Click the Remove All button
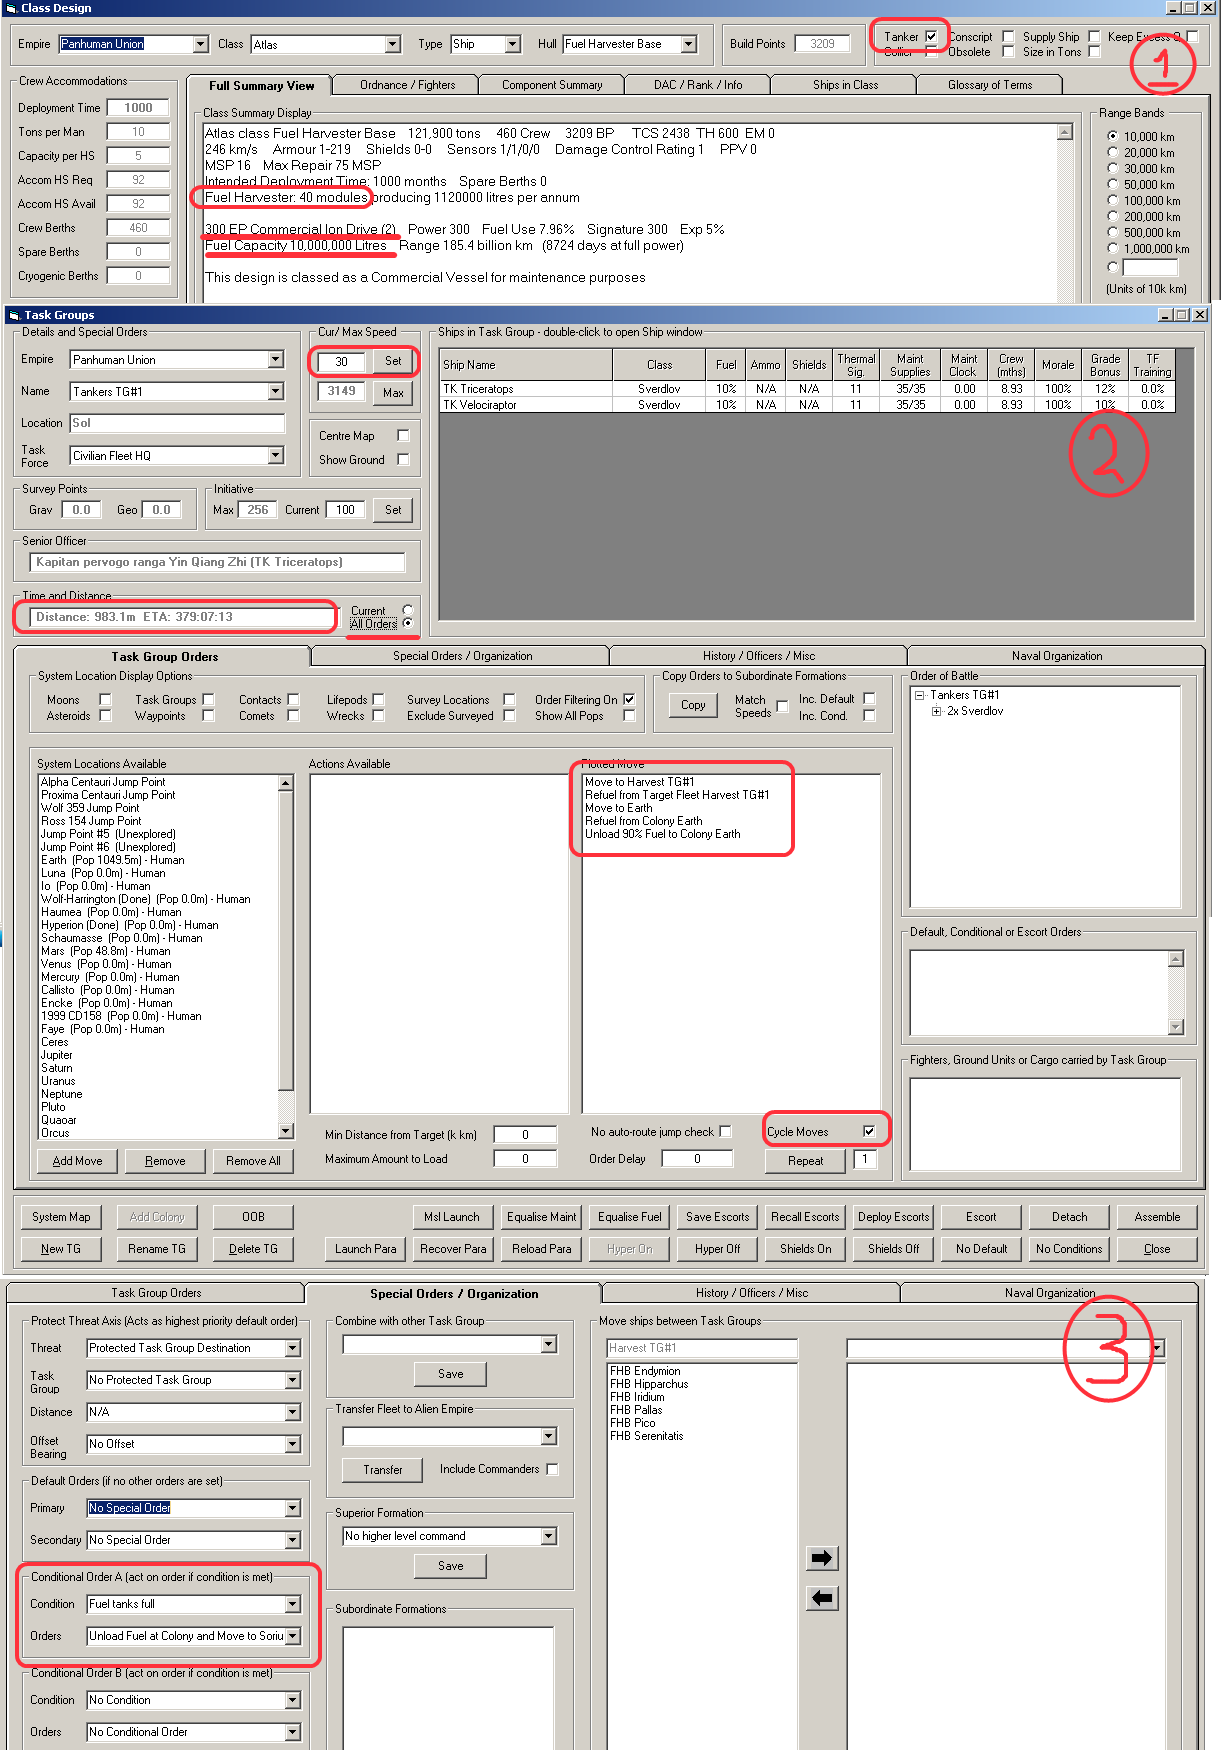 click(x=253, y=1161)
